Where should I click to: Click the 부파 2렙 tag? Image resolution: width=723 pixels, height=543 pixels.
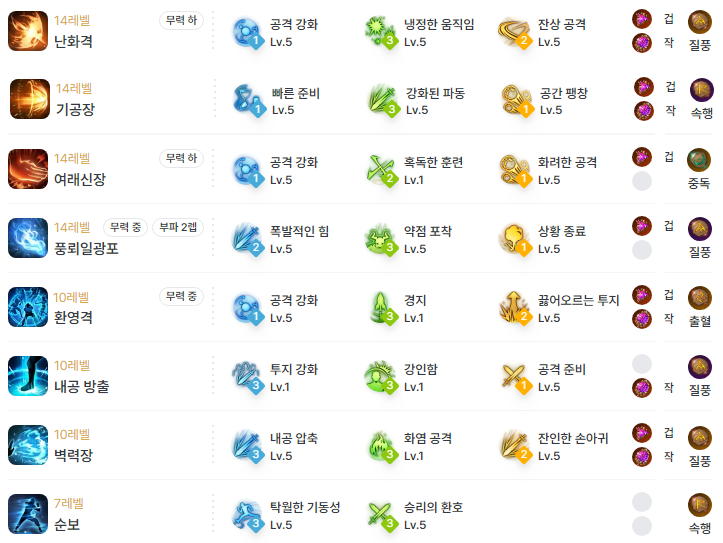(x=178, y=227)
